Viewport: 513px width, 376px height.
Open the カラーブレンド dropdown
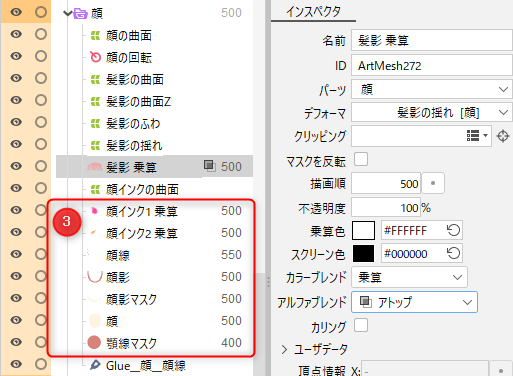(409, 277)
